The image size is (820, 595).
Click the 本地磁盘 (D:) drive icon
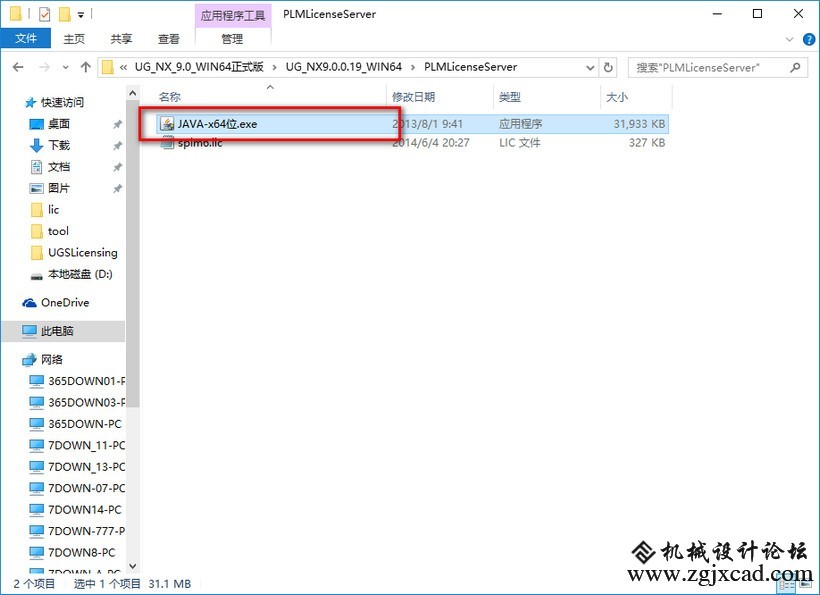36,276
